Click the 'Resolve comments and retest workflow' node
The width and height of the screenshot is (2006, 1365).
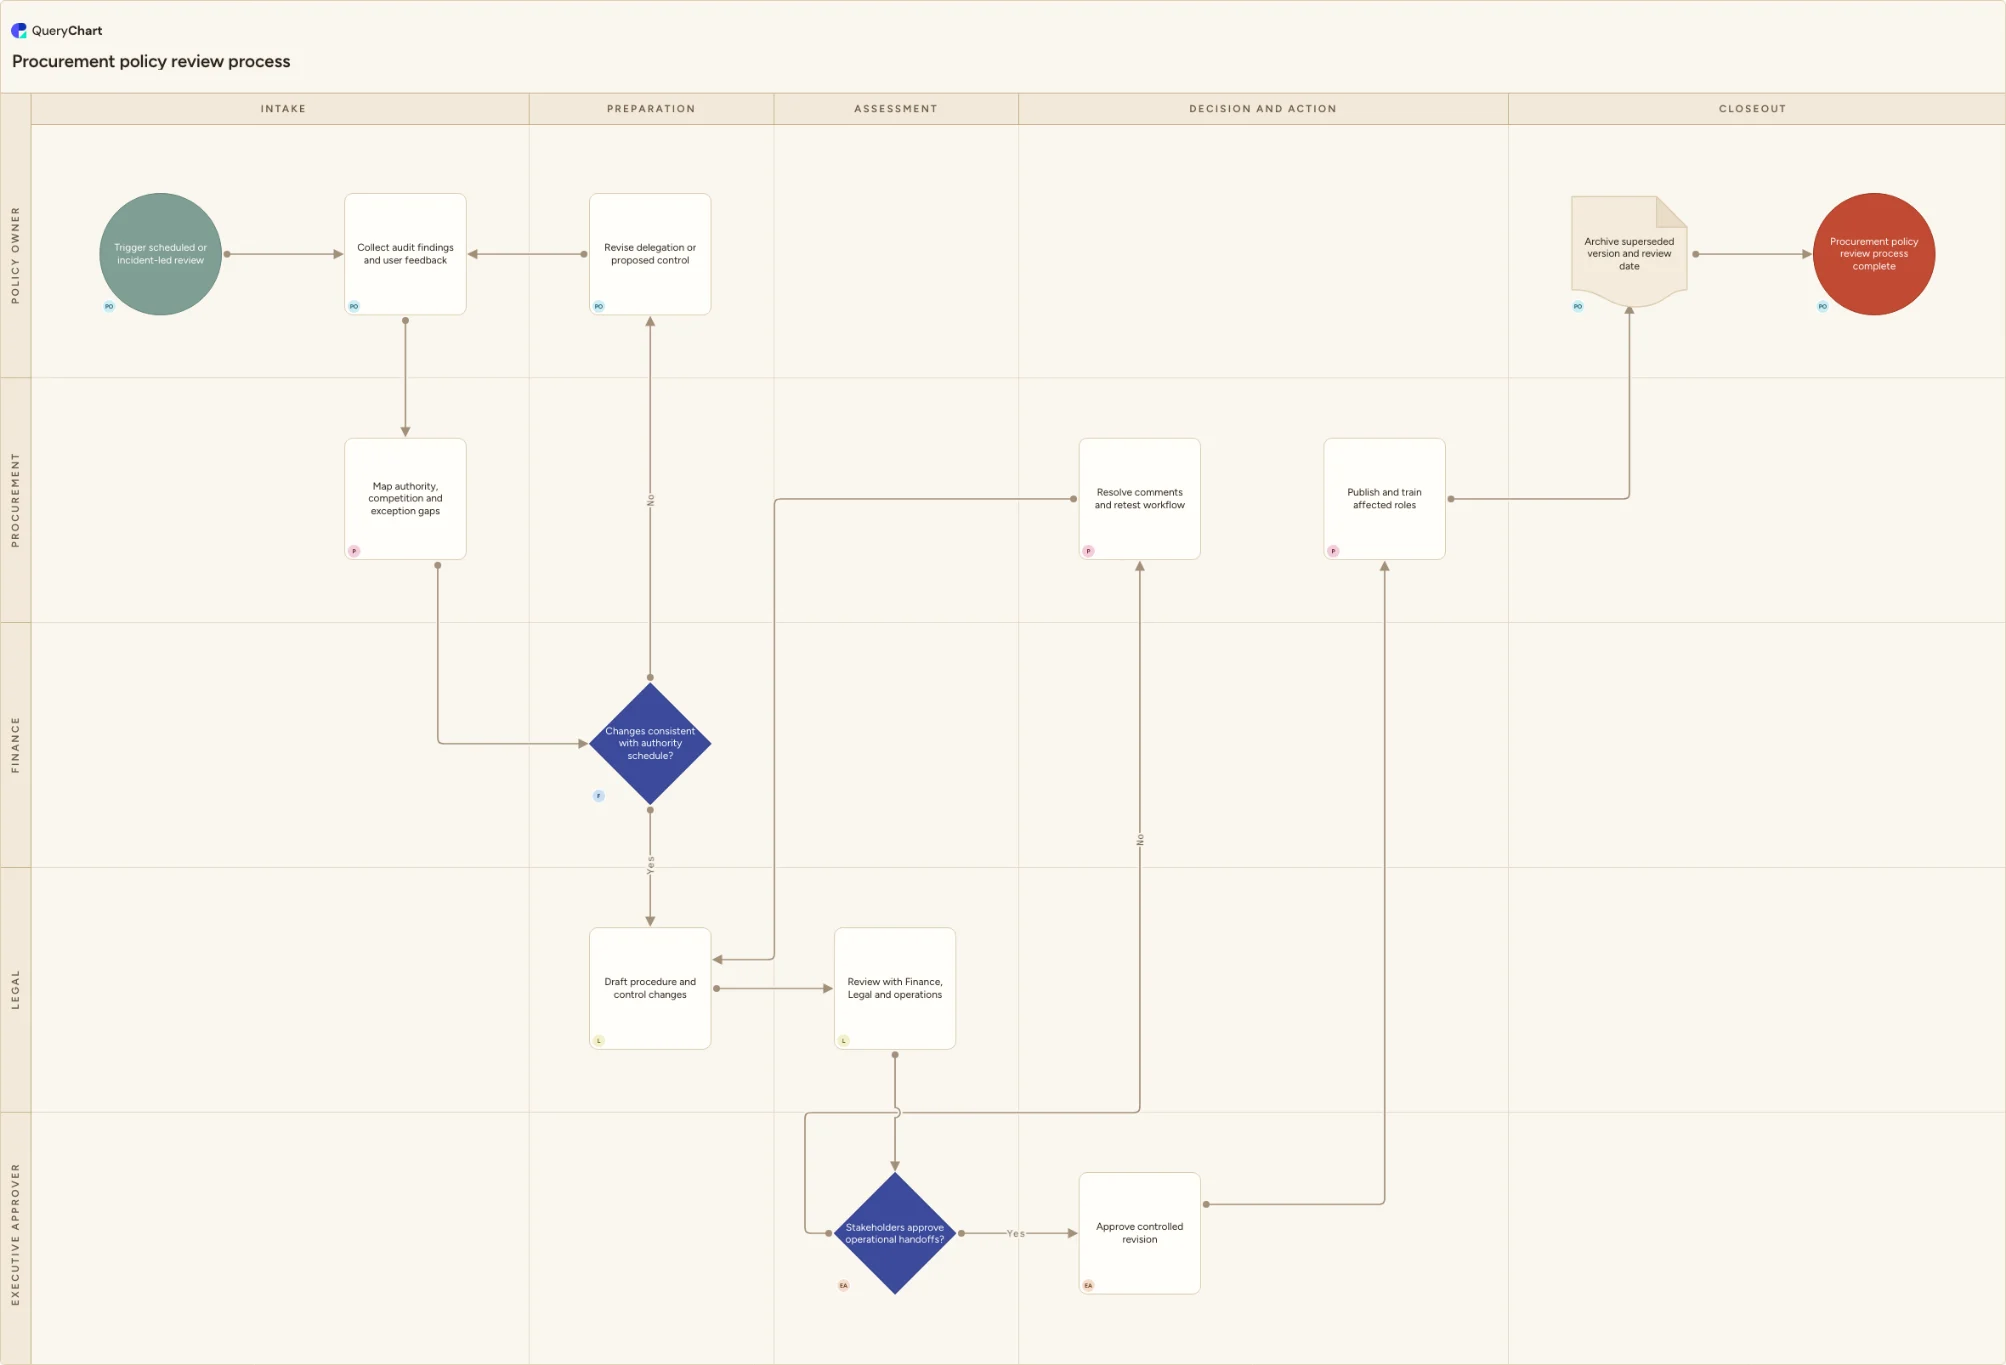[x=1139, y=499]
